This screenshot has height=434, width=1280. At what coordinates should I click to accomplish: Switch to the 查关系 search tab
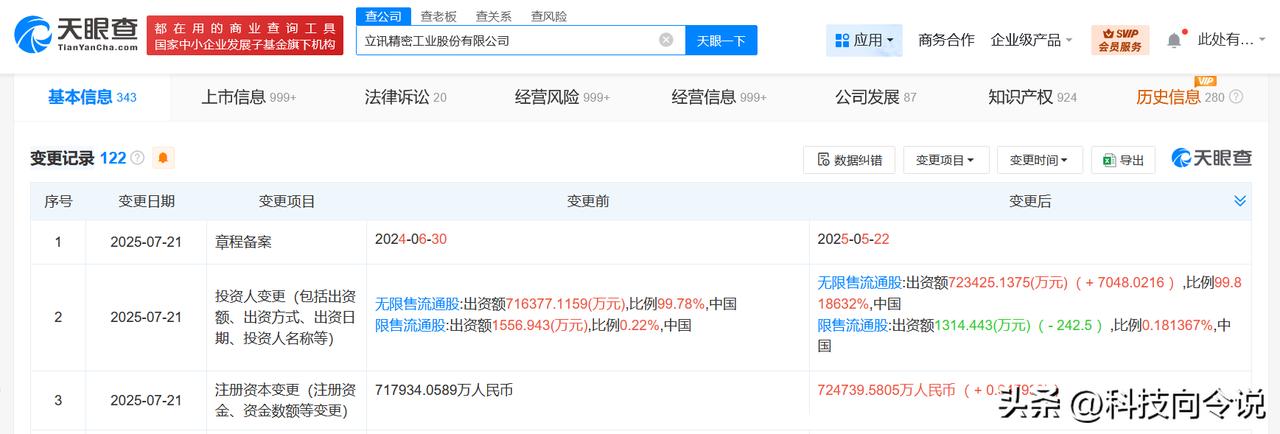[493, 16]
